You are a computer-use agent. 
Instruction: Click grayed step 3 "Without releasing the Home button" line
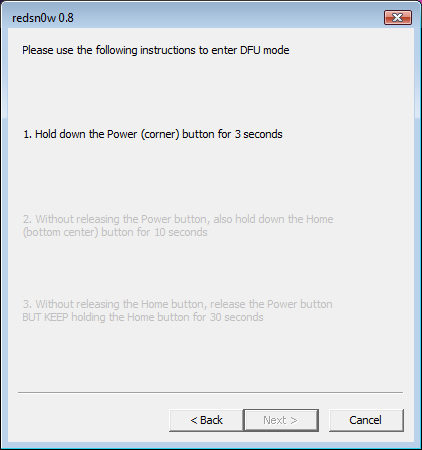177,304
